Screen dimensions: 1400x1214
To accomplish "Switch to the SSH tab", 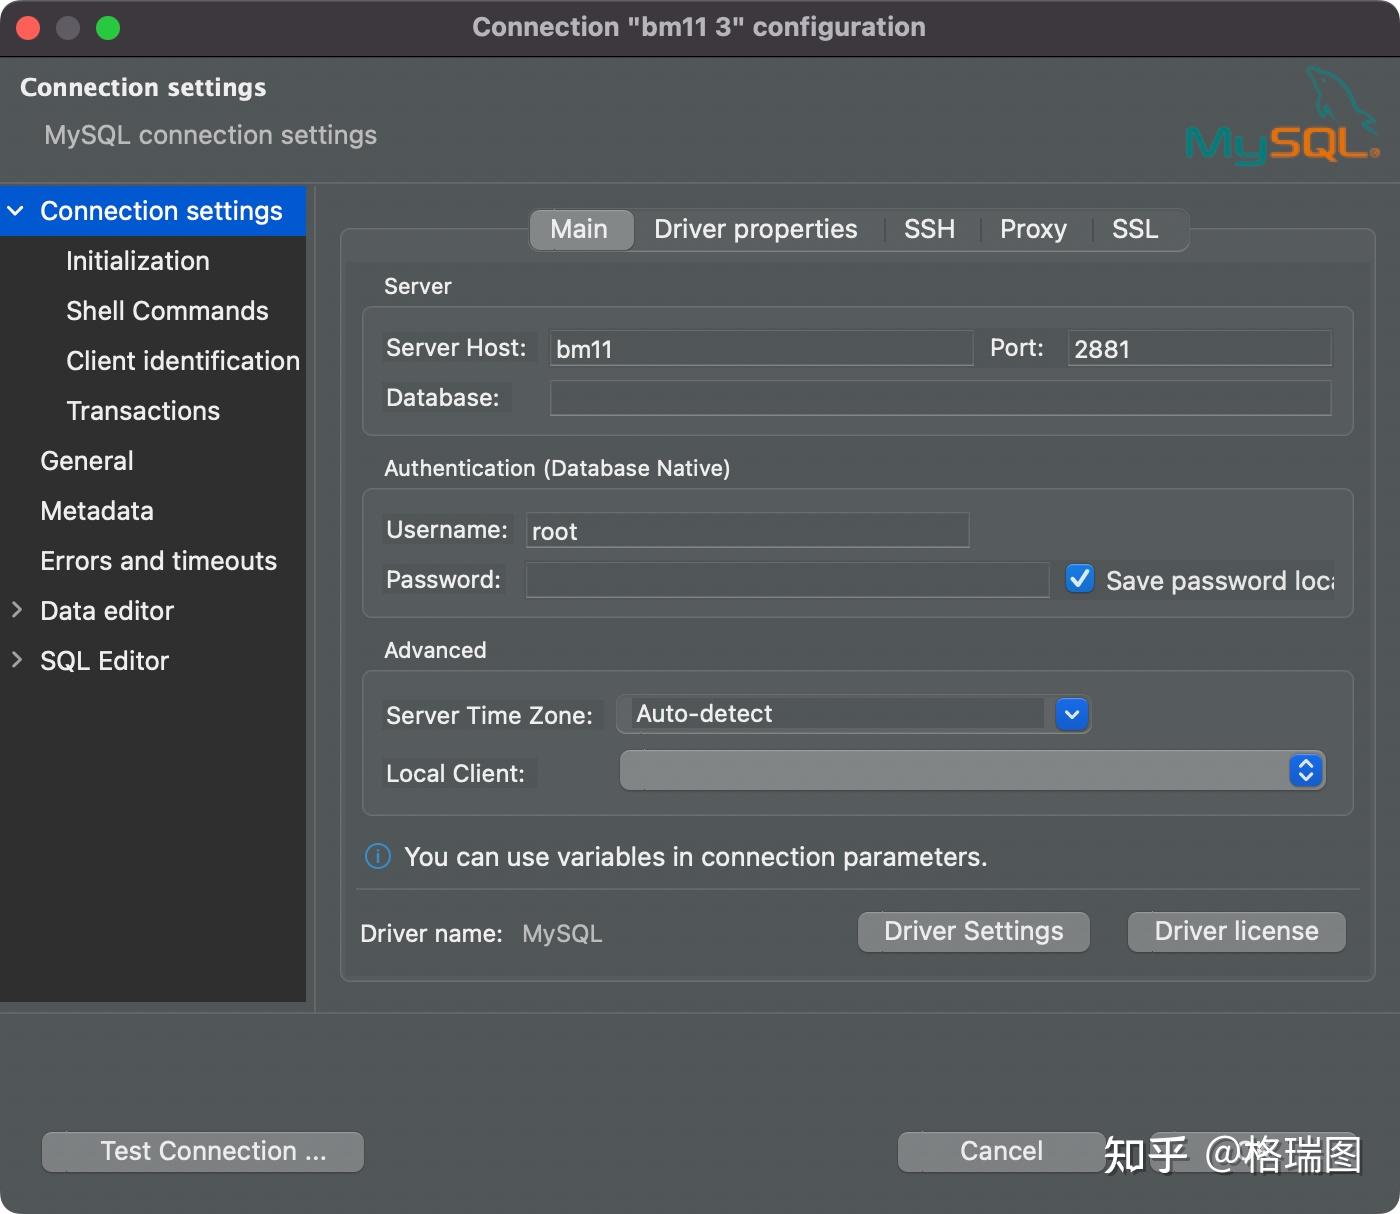I will [929, 229].
